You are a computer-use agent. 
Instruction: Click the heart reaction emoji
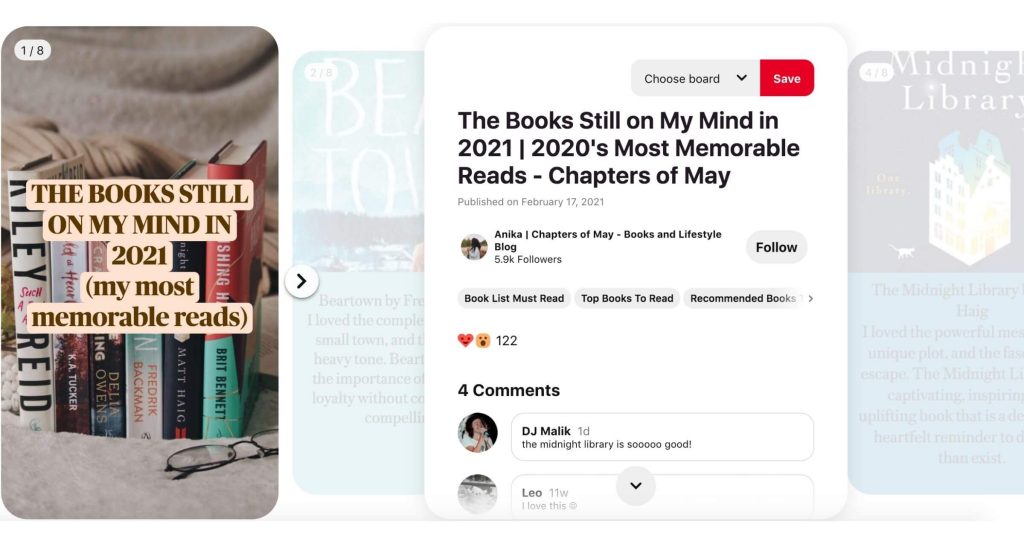465,340
